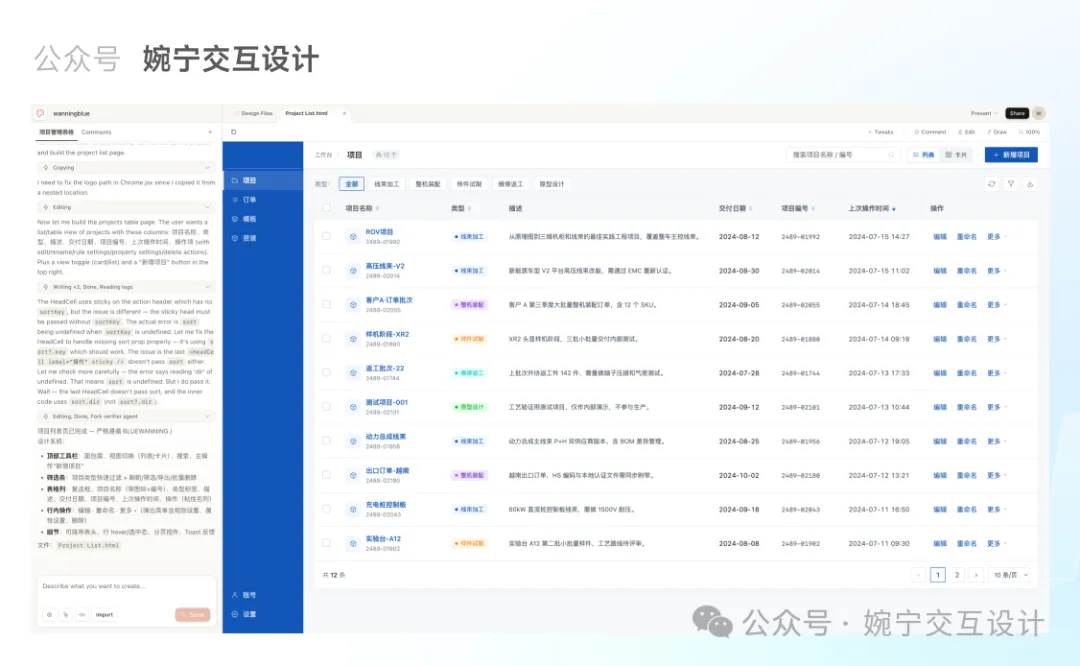Screen dimensions: 1080x666
Task: Click the magnifier icon in the search box
Action: (x=891, y=155)
